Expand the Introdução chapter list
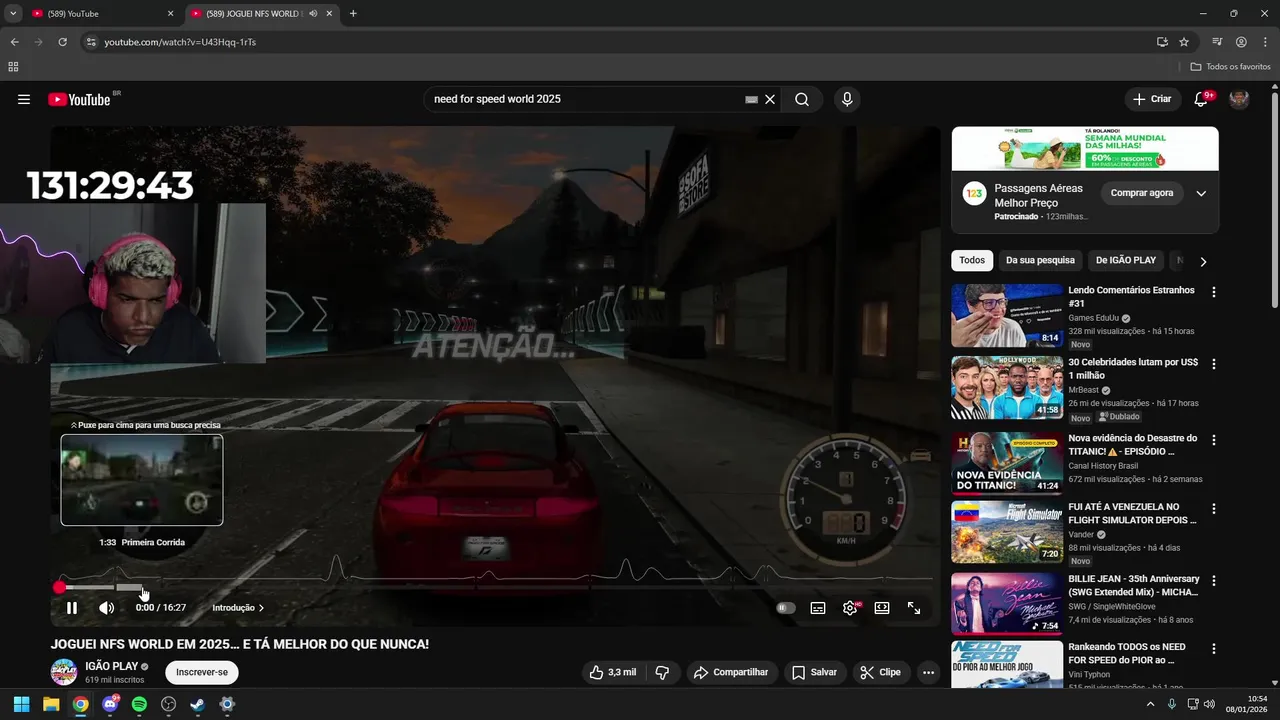Screen dimensions: 1280x720 [x=238, y=608]
